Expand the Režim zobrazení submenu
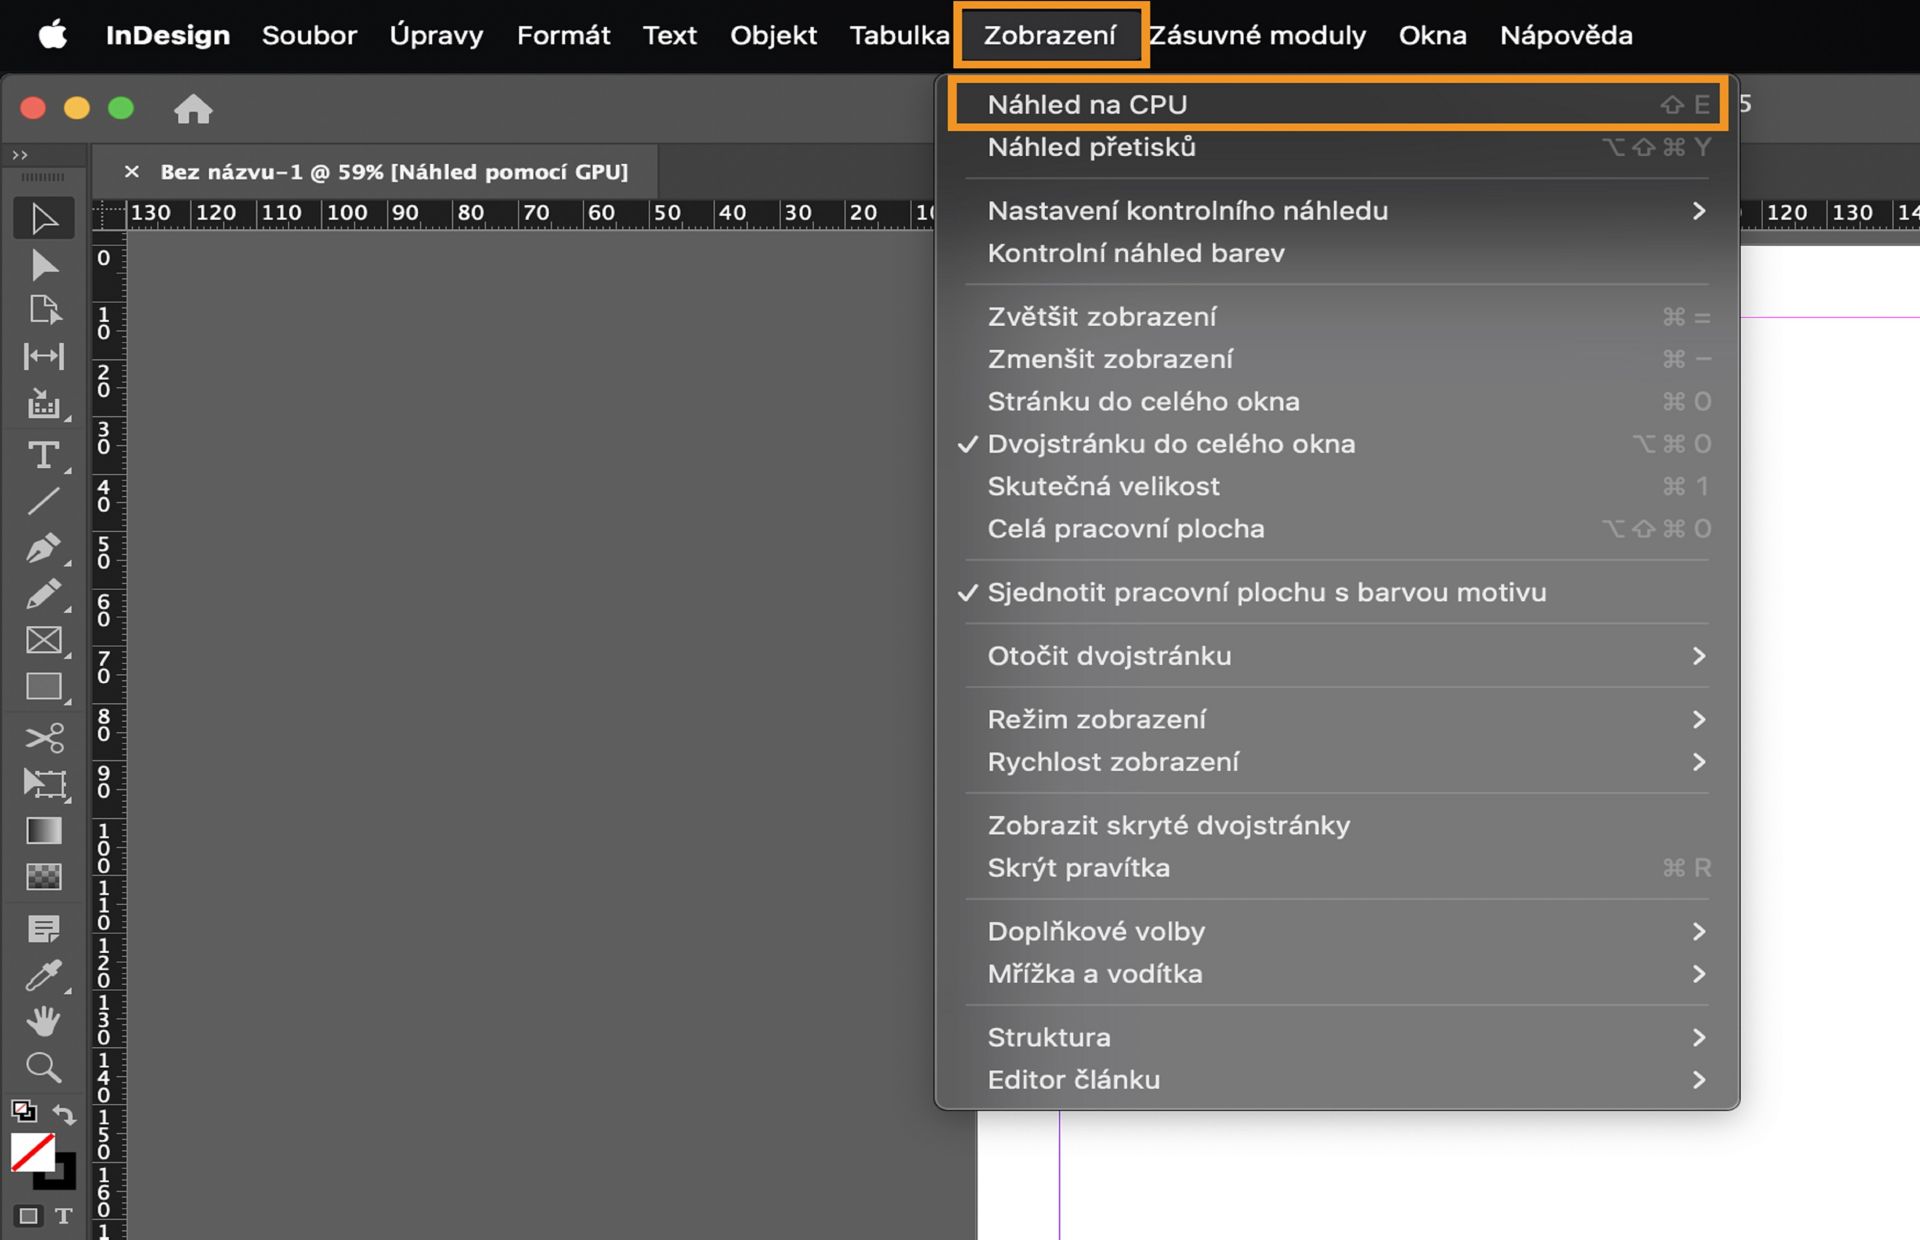The image size is (1920, 1240). [x=1096, y=719]
